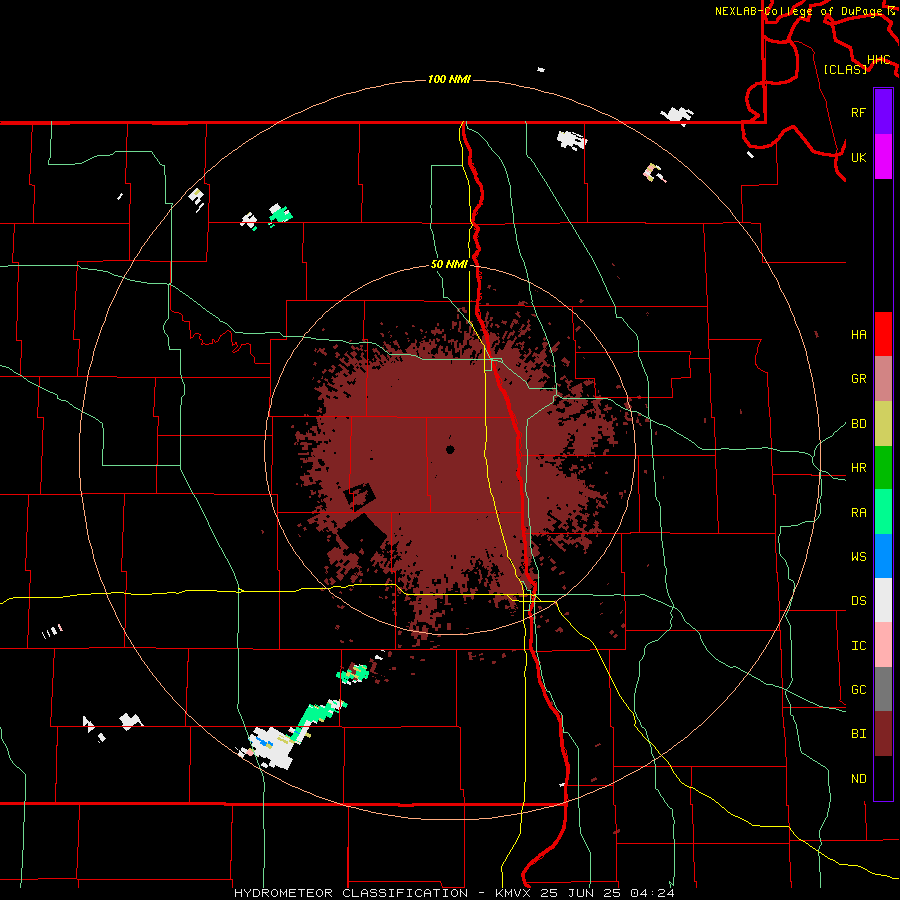The height and width of the screenshot is (900, 900).
Task: Click the mint green RA rain swatch
Action: pos(883,512)
